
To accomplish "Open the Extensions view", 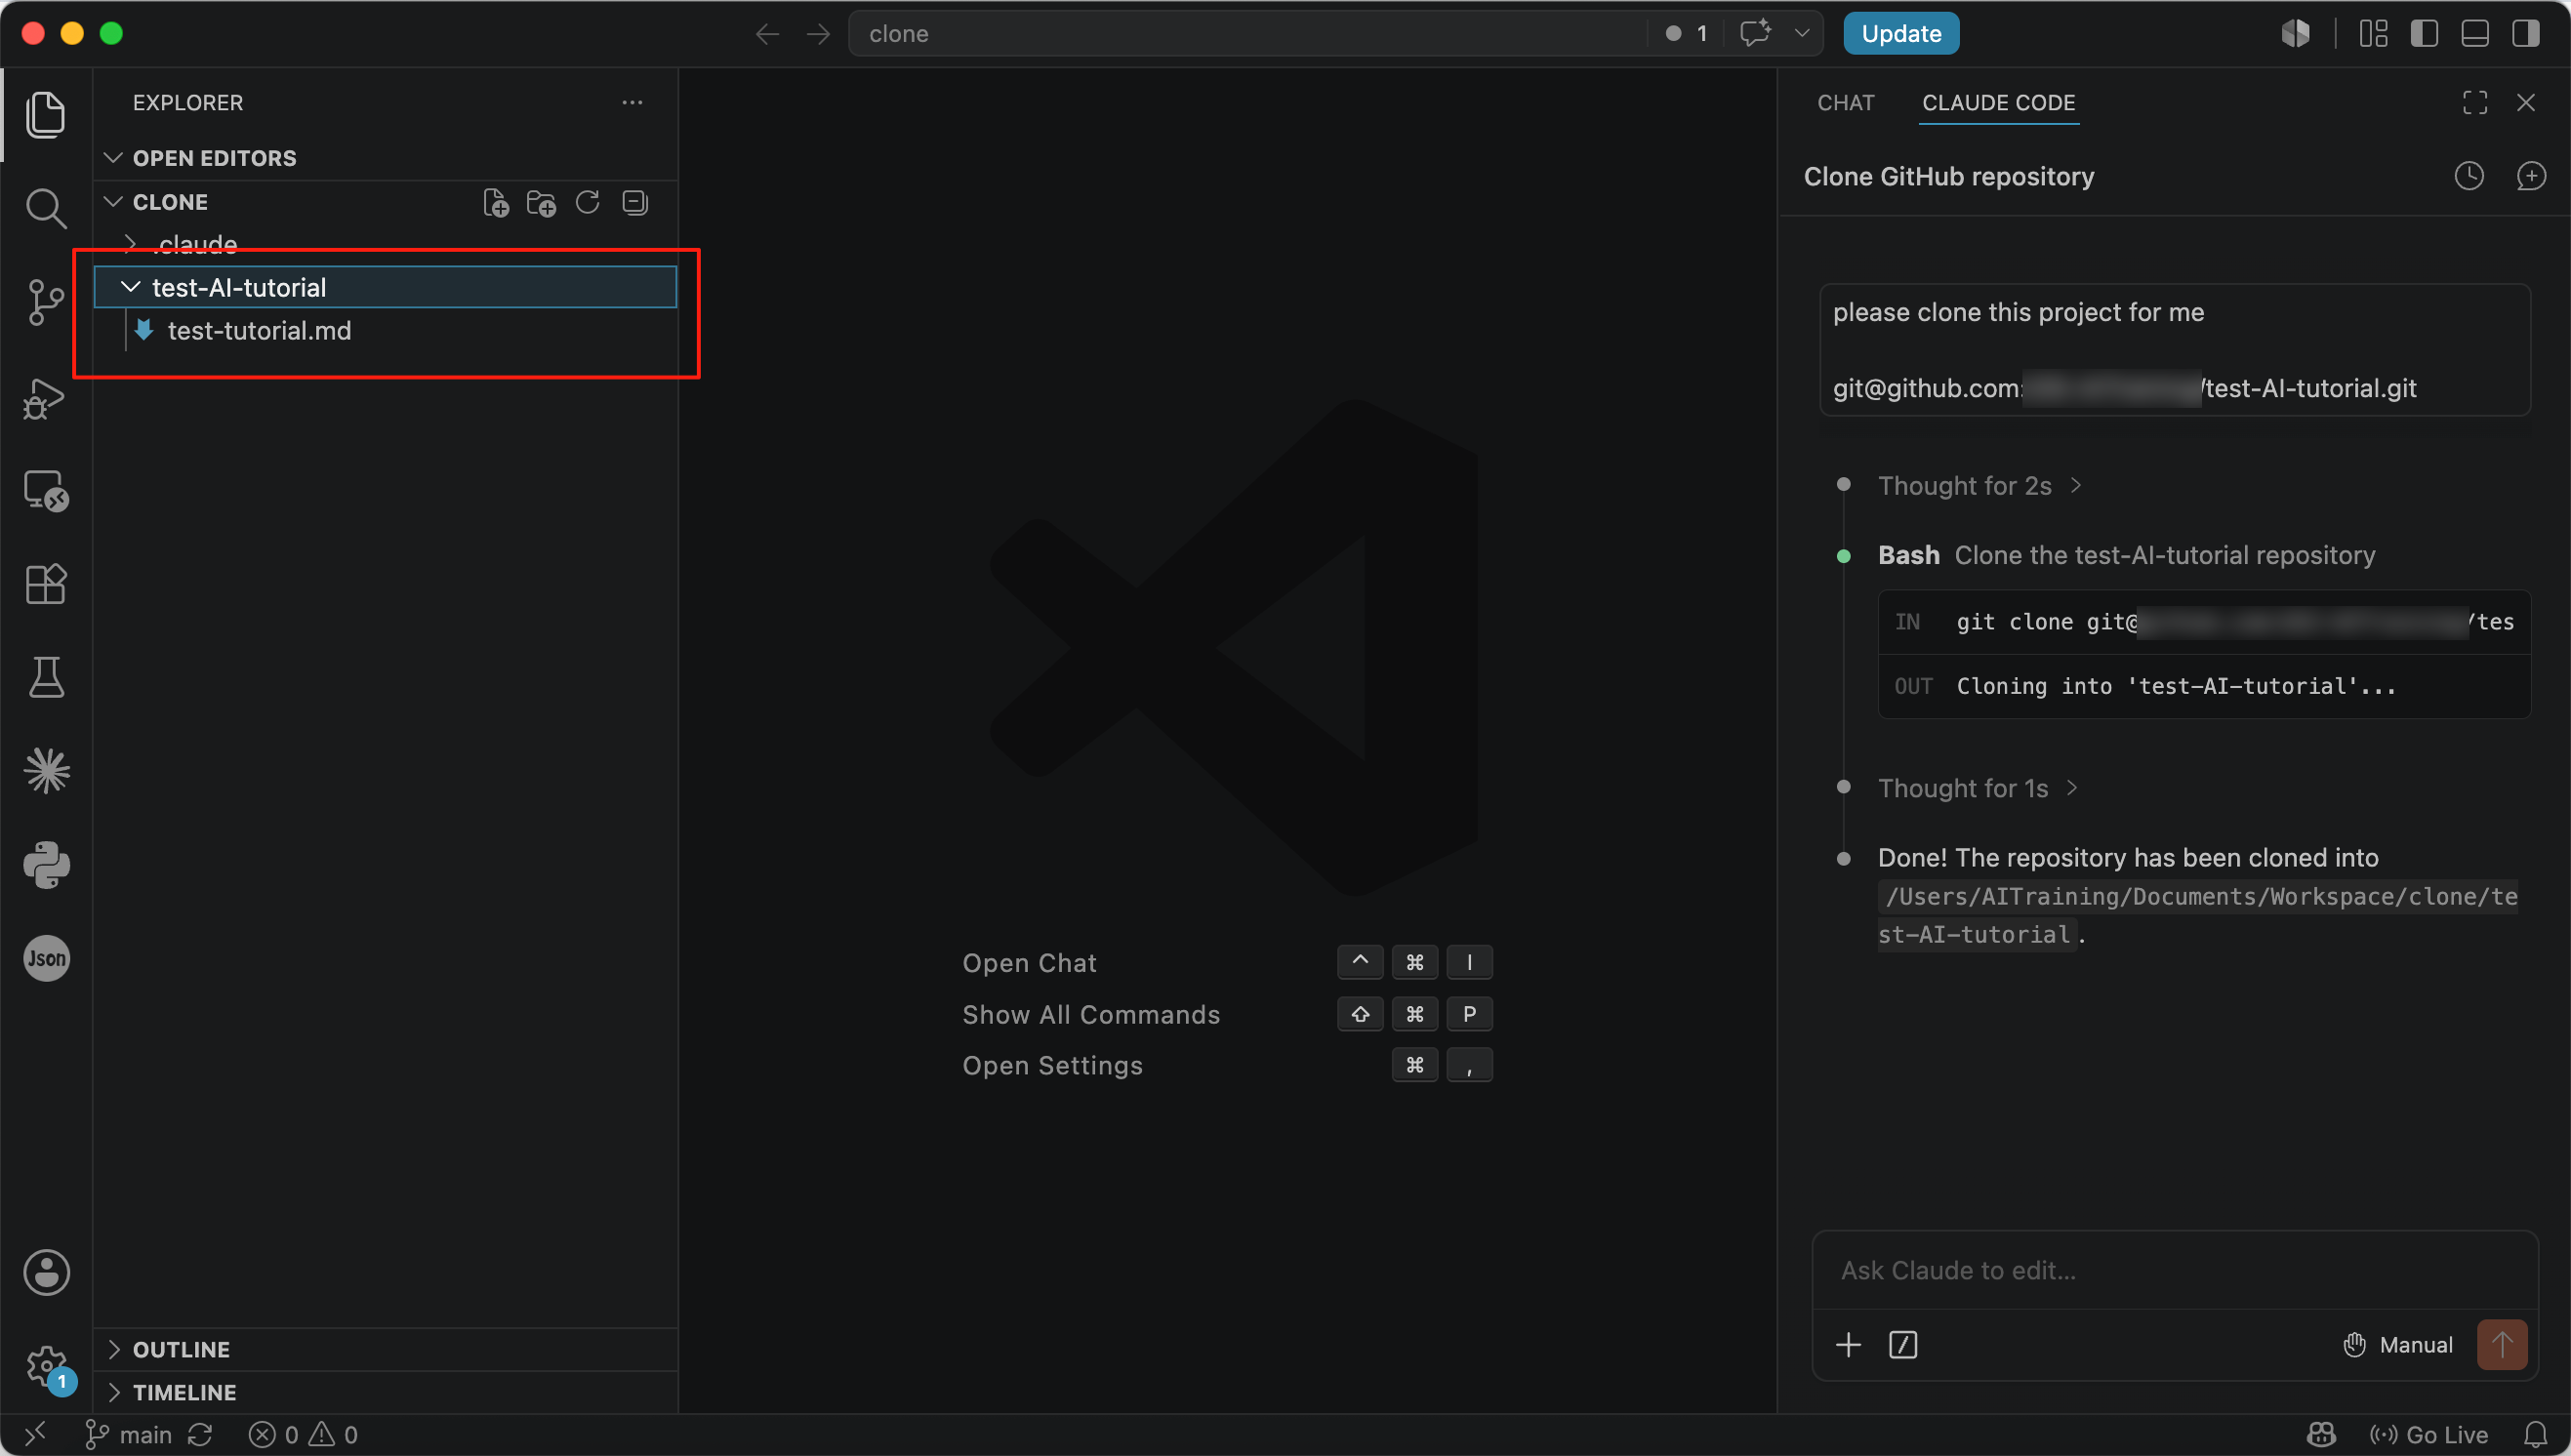I will click(46, 583).
